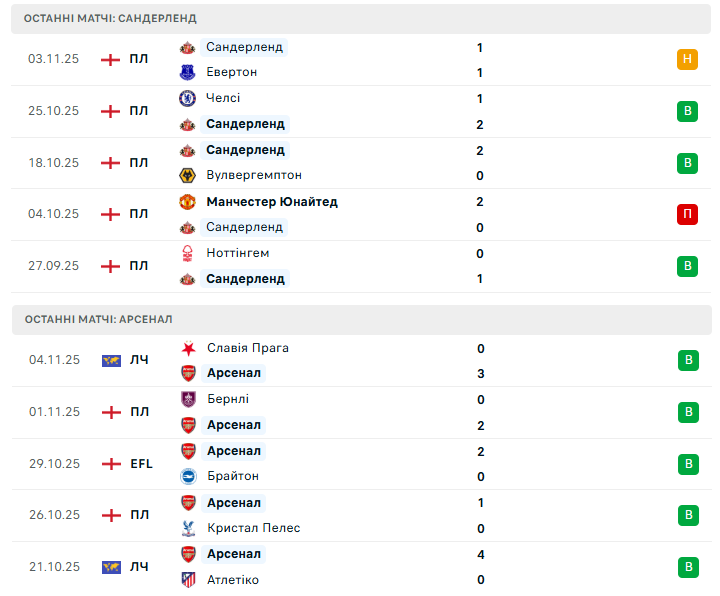Click the red loss badge for Manchester United match
Screen dimensions: 720x596
687,214
